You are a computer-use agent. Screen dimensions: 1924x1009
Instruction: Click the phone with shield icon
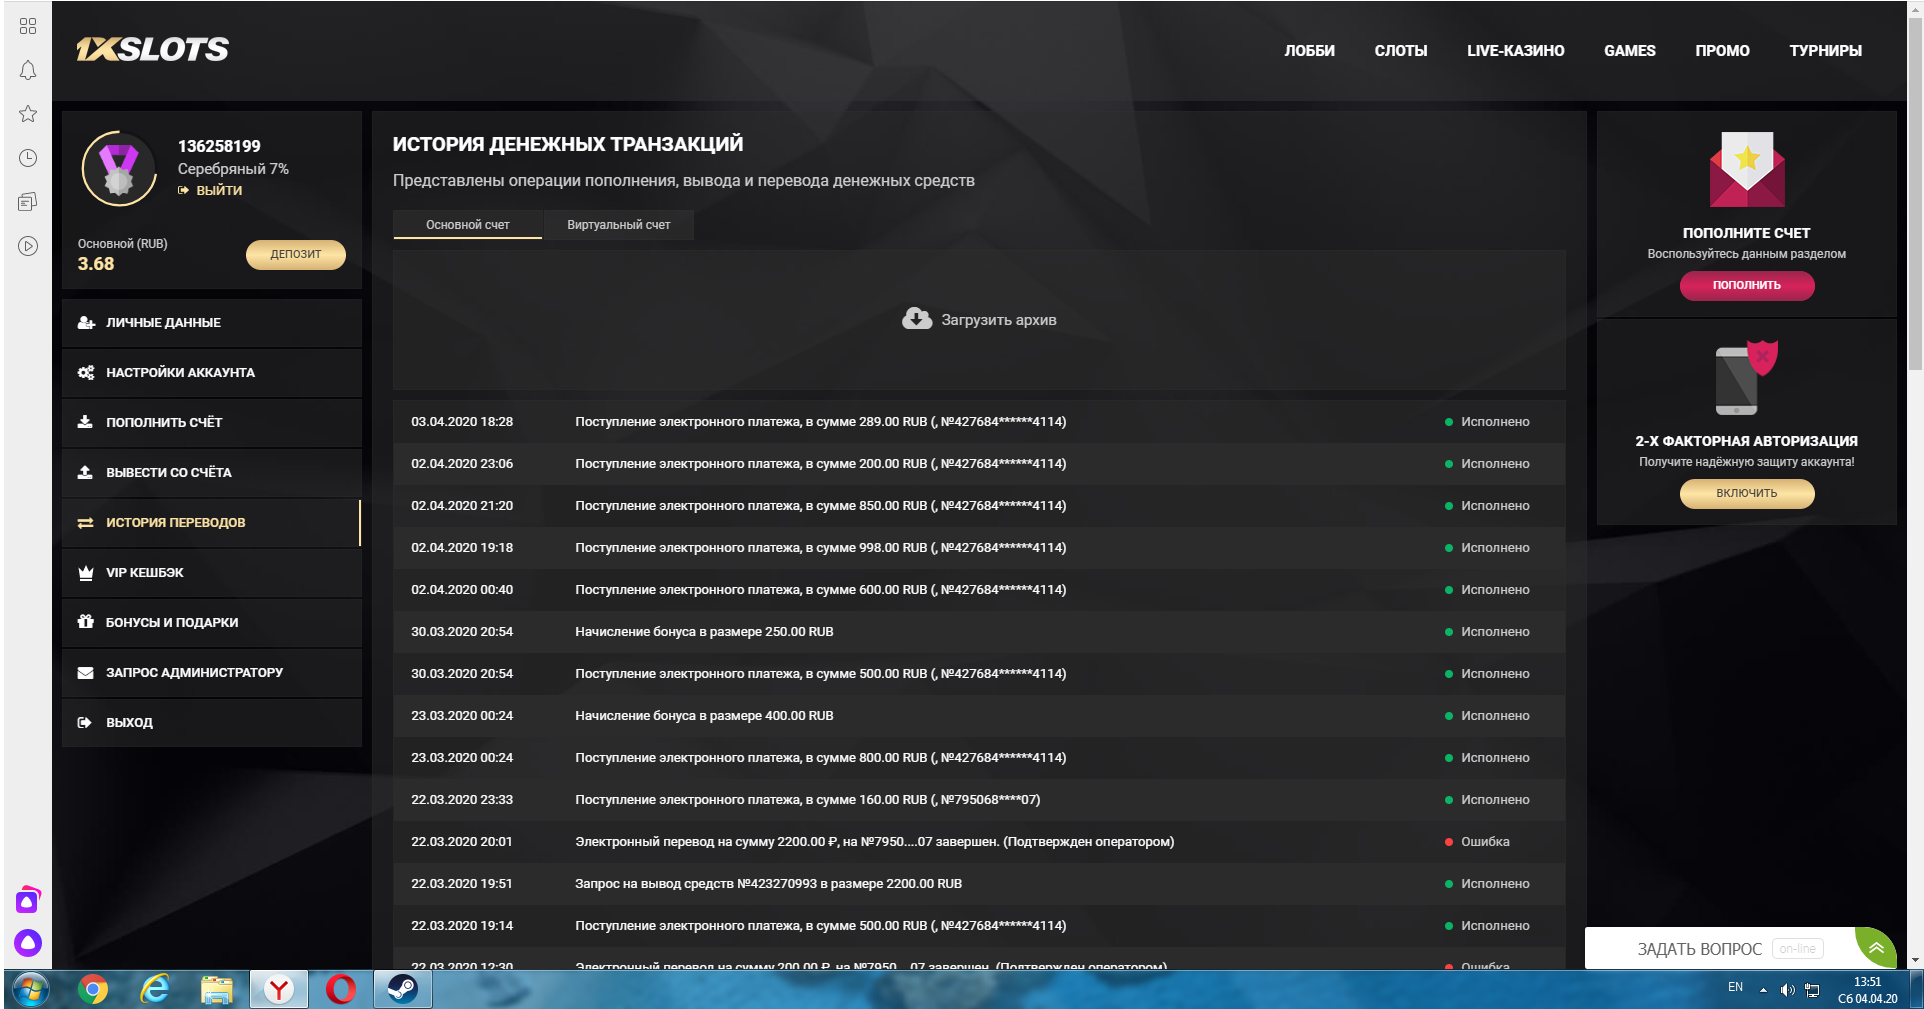point(1746,377)
